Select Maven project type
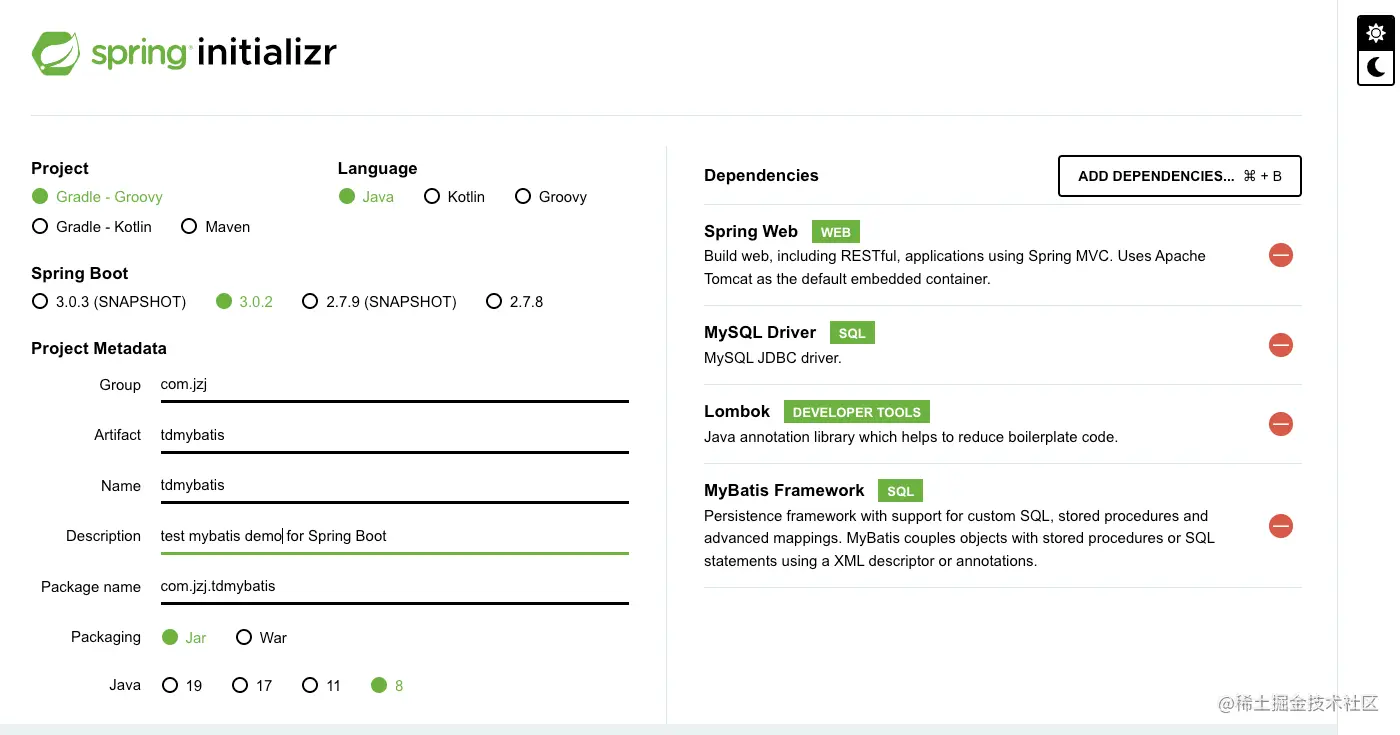 tap(189, 227)
